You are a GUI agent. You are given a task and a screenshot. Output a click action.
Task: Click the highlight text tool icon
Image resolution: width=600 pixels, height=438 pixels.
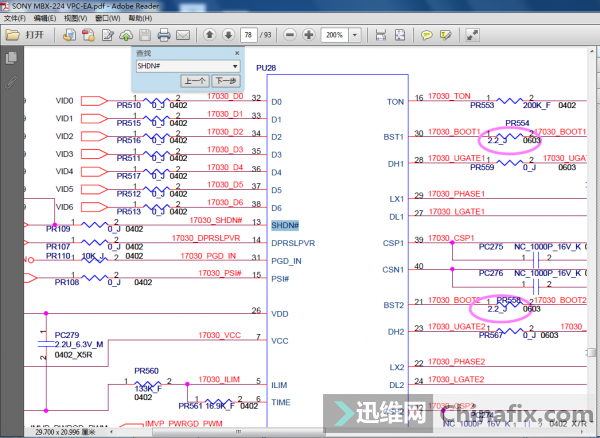pyautogui.click(x=445, y=35)
